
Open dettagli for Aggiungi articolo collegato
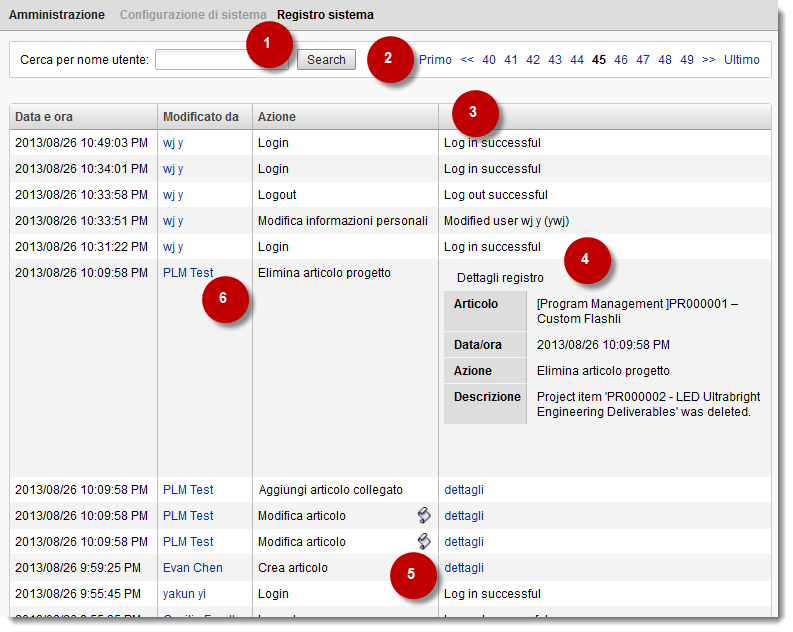click(464, 490)
